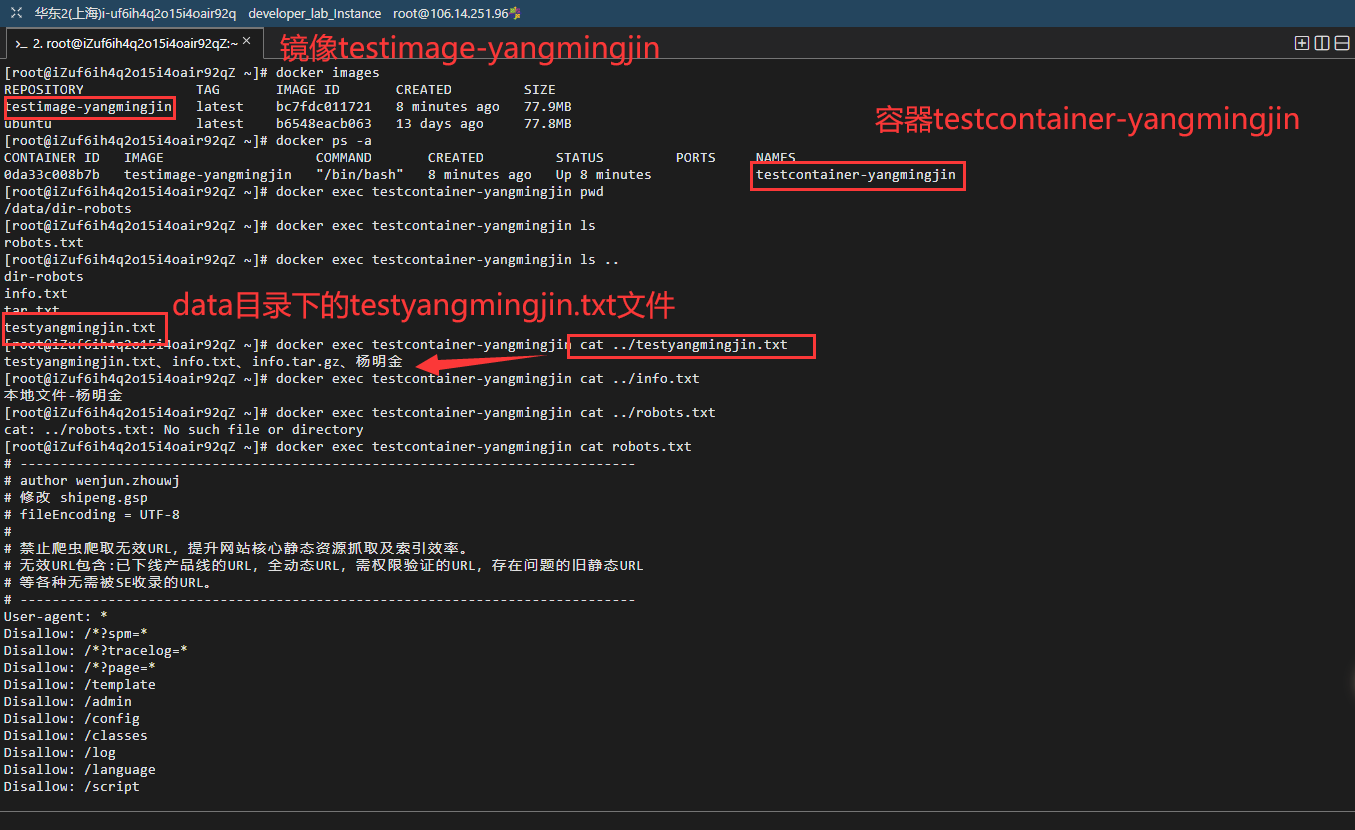Click the '13 days ago' created value
This screenshot has width=1355, height=830.
pos(440,124)
